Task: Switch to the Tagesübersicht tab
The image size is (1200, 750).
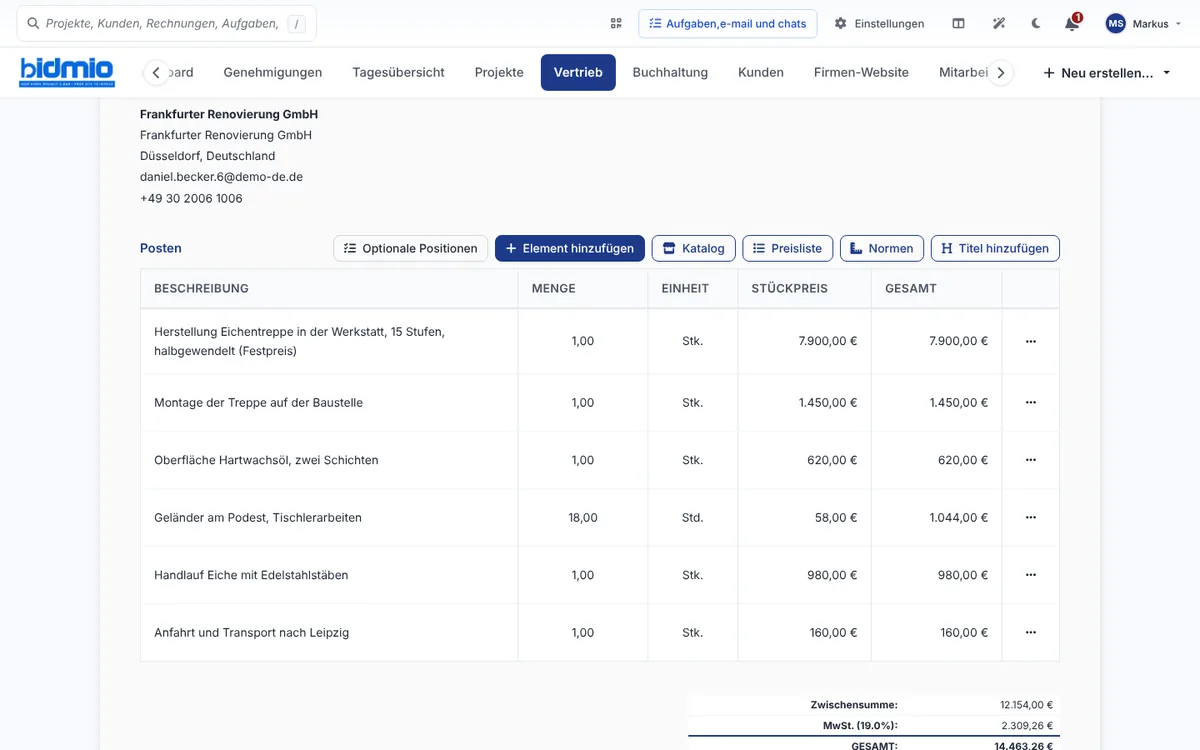Action: click(399, 72)
